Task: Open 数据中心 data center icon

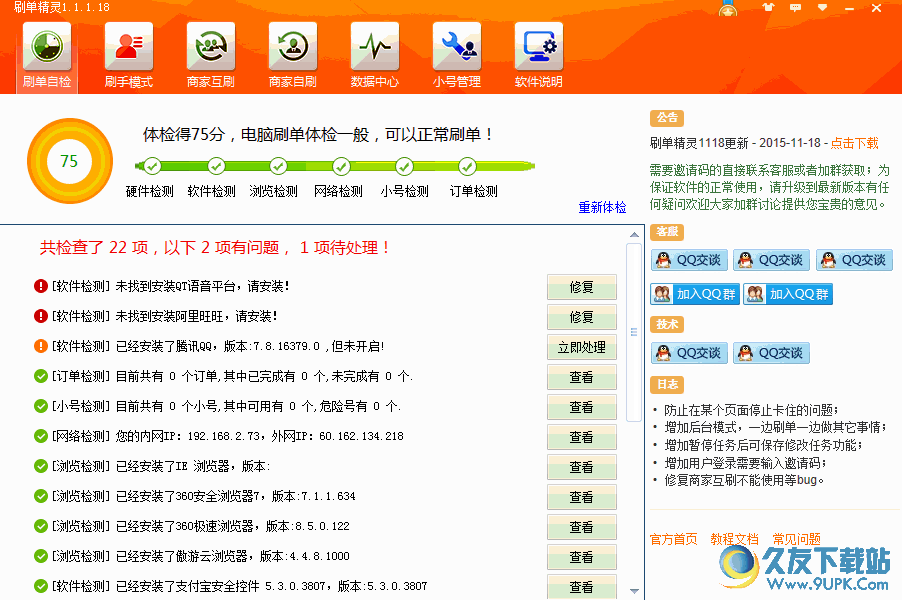Action: click(x=374, y=47)
